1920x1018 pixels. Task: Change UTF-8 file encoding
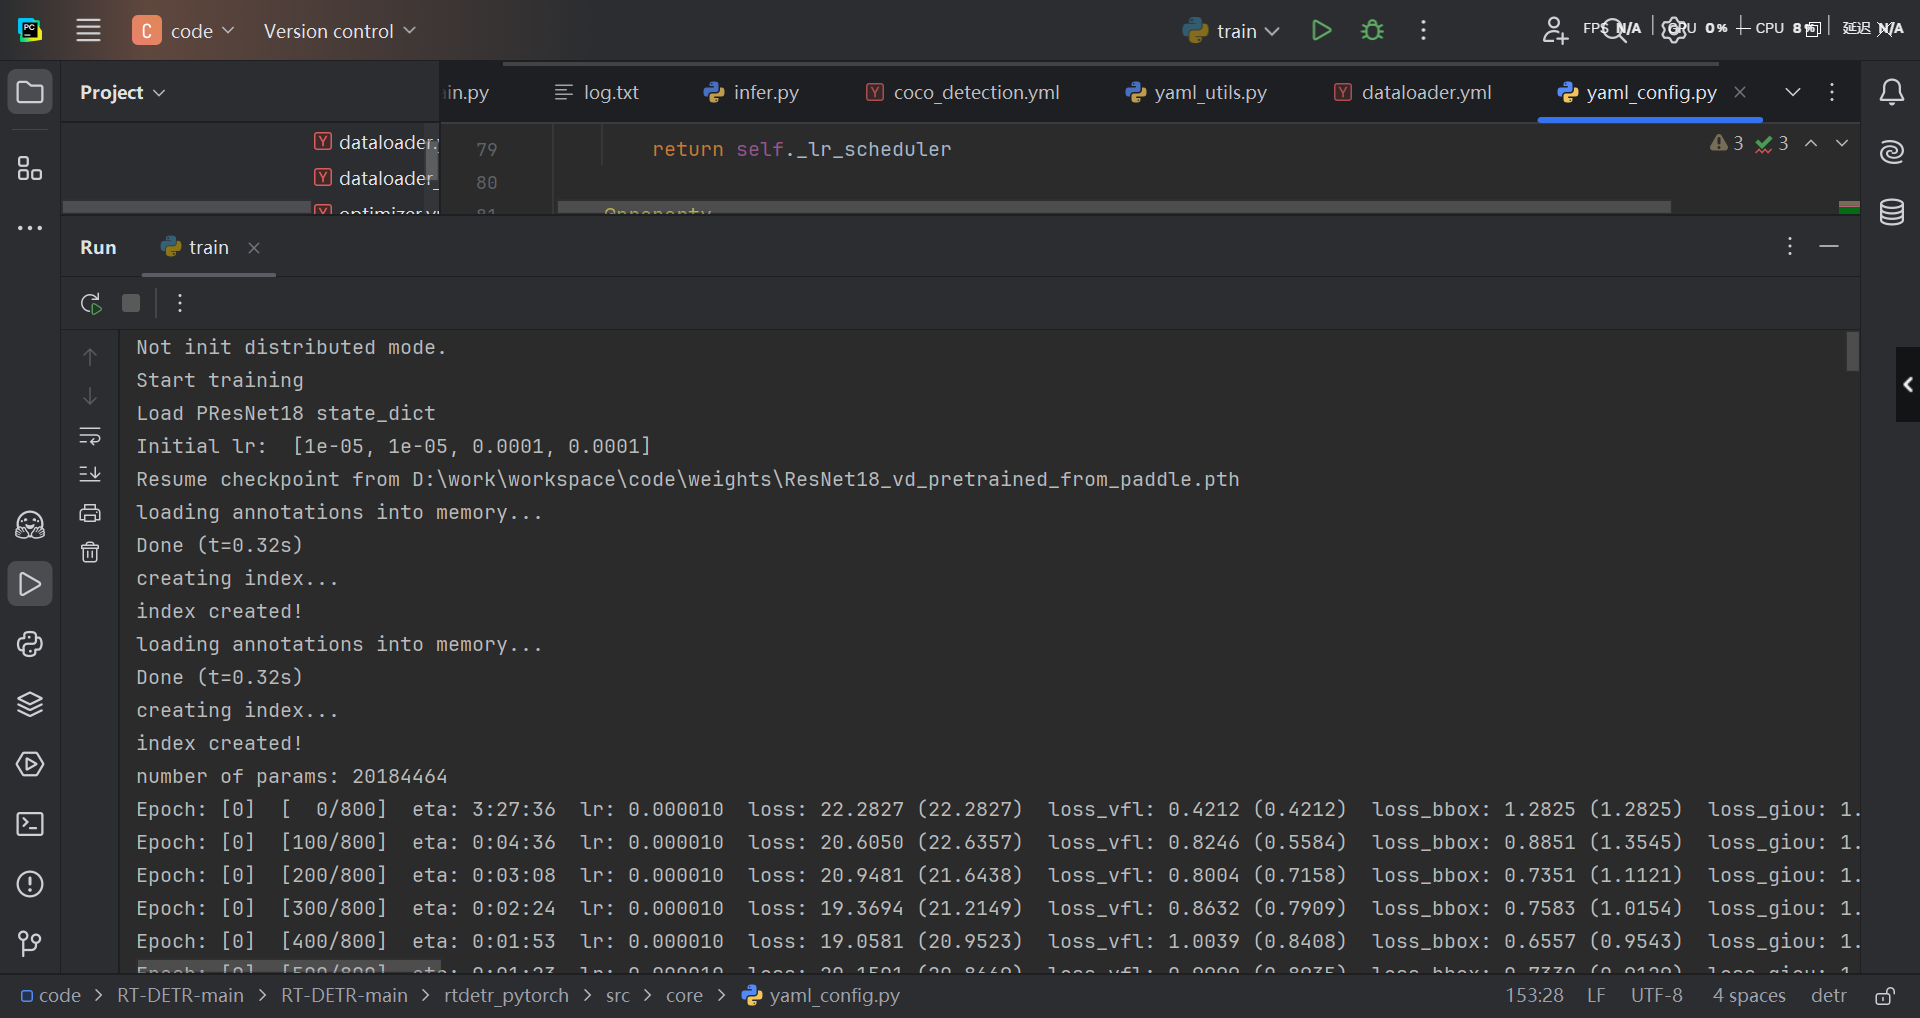(x=1656, y=996)
